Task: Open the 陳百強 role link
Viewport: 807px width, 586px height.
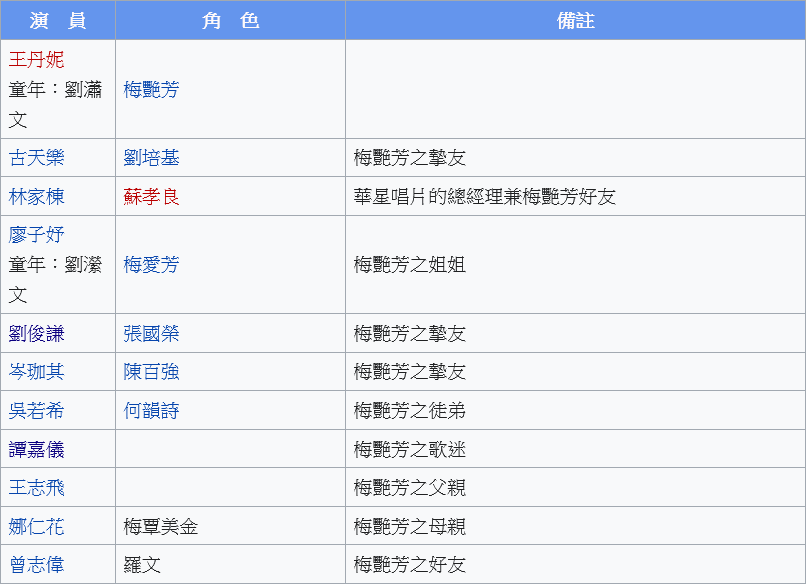Action: pyautogui.click(x=151, y=371)
